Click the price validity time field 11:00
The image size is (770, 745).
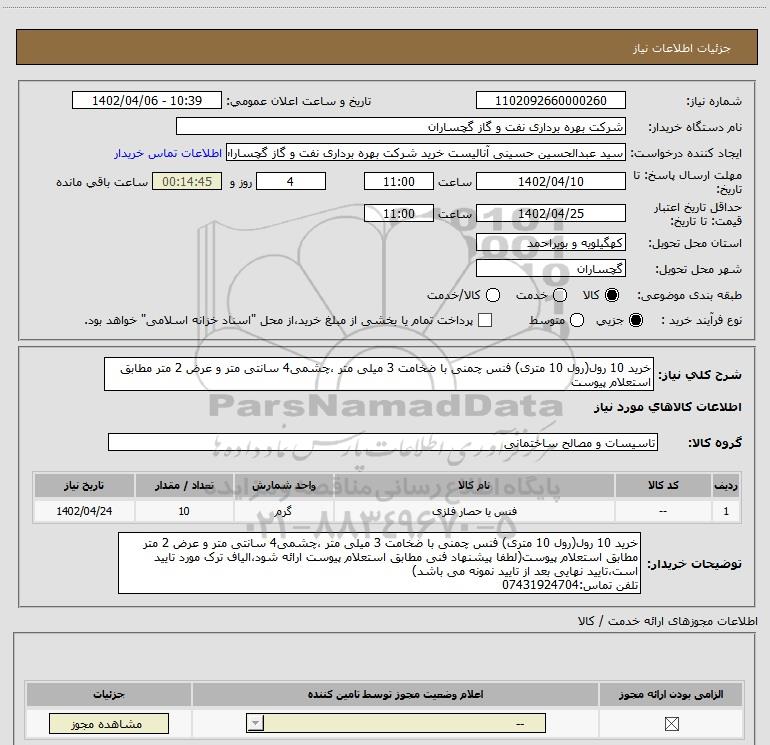pos(399,214)
